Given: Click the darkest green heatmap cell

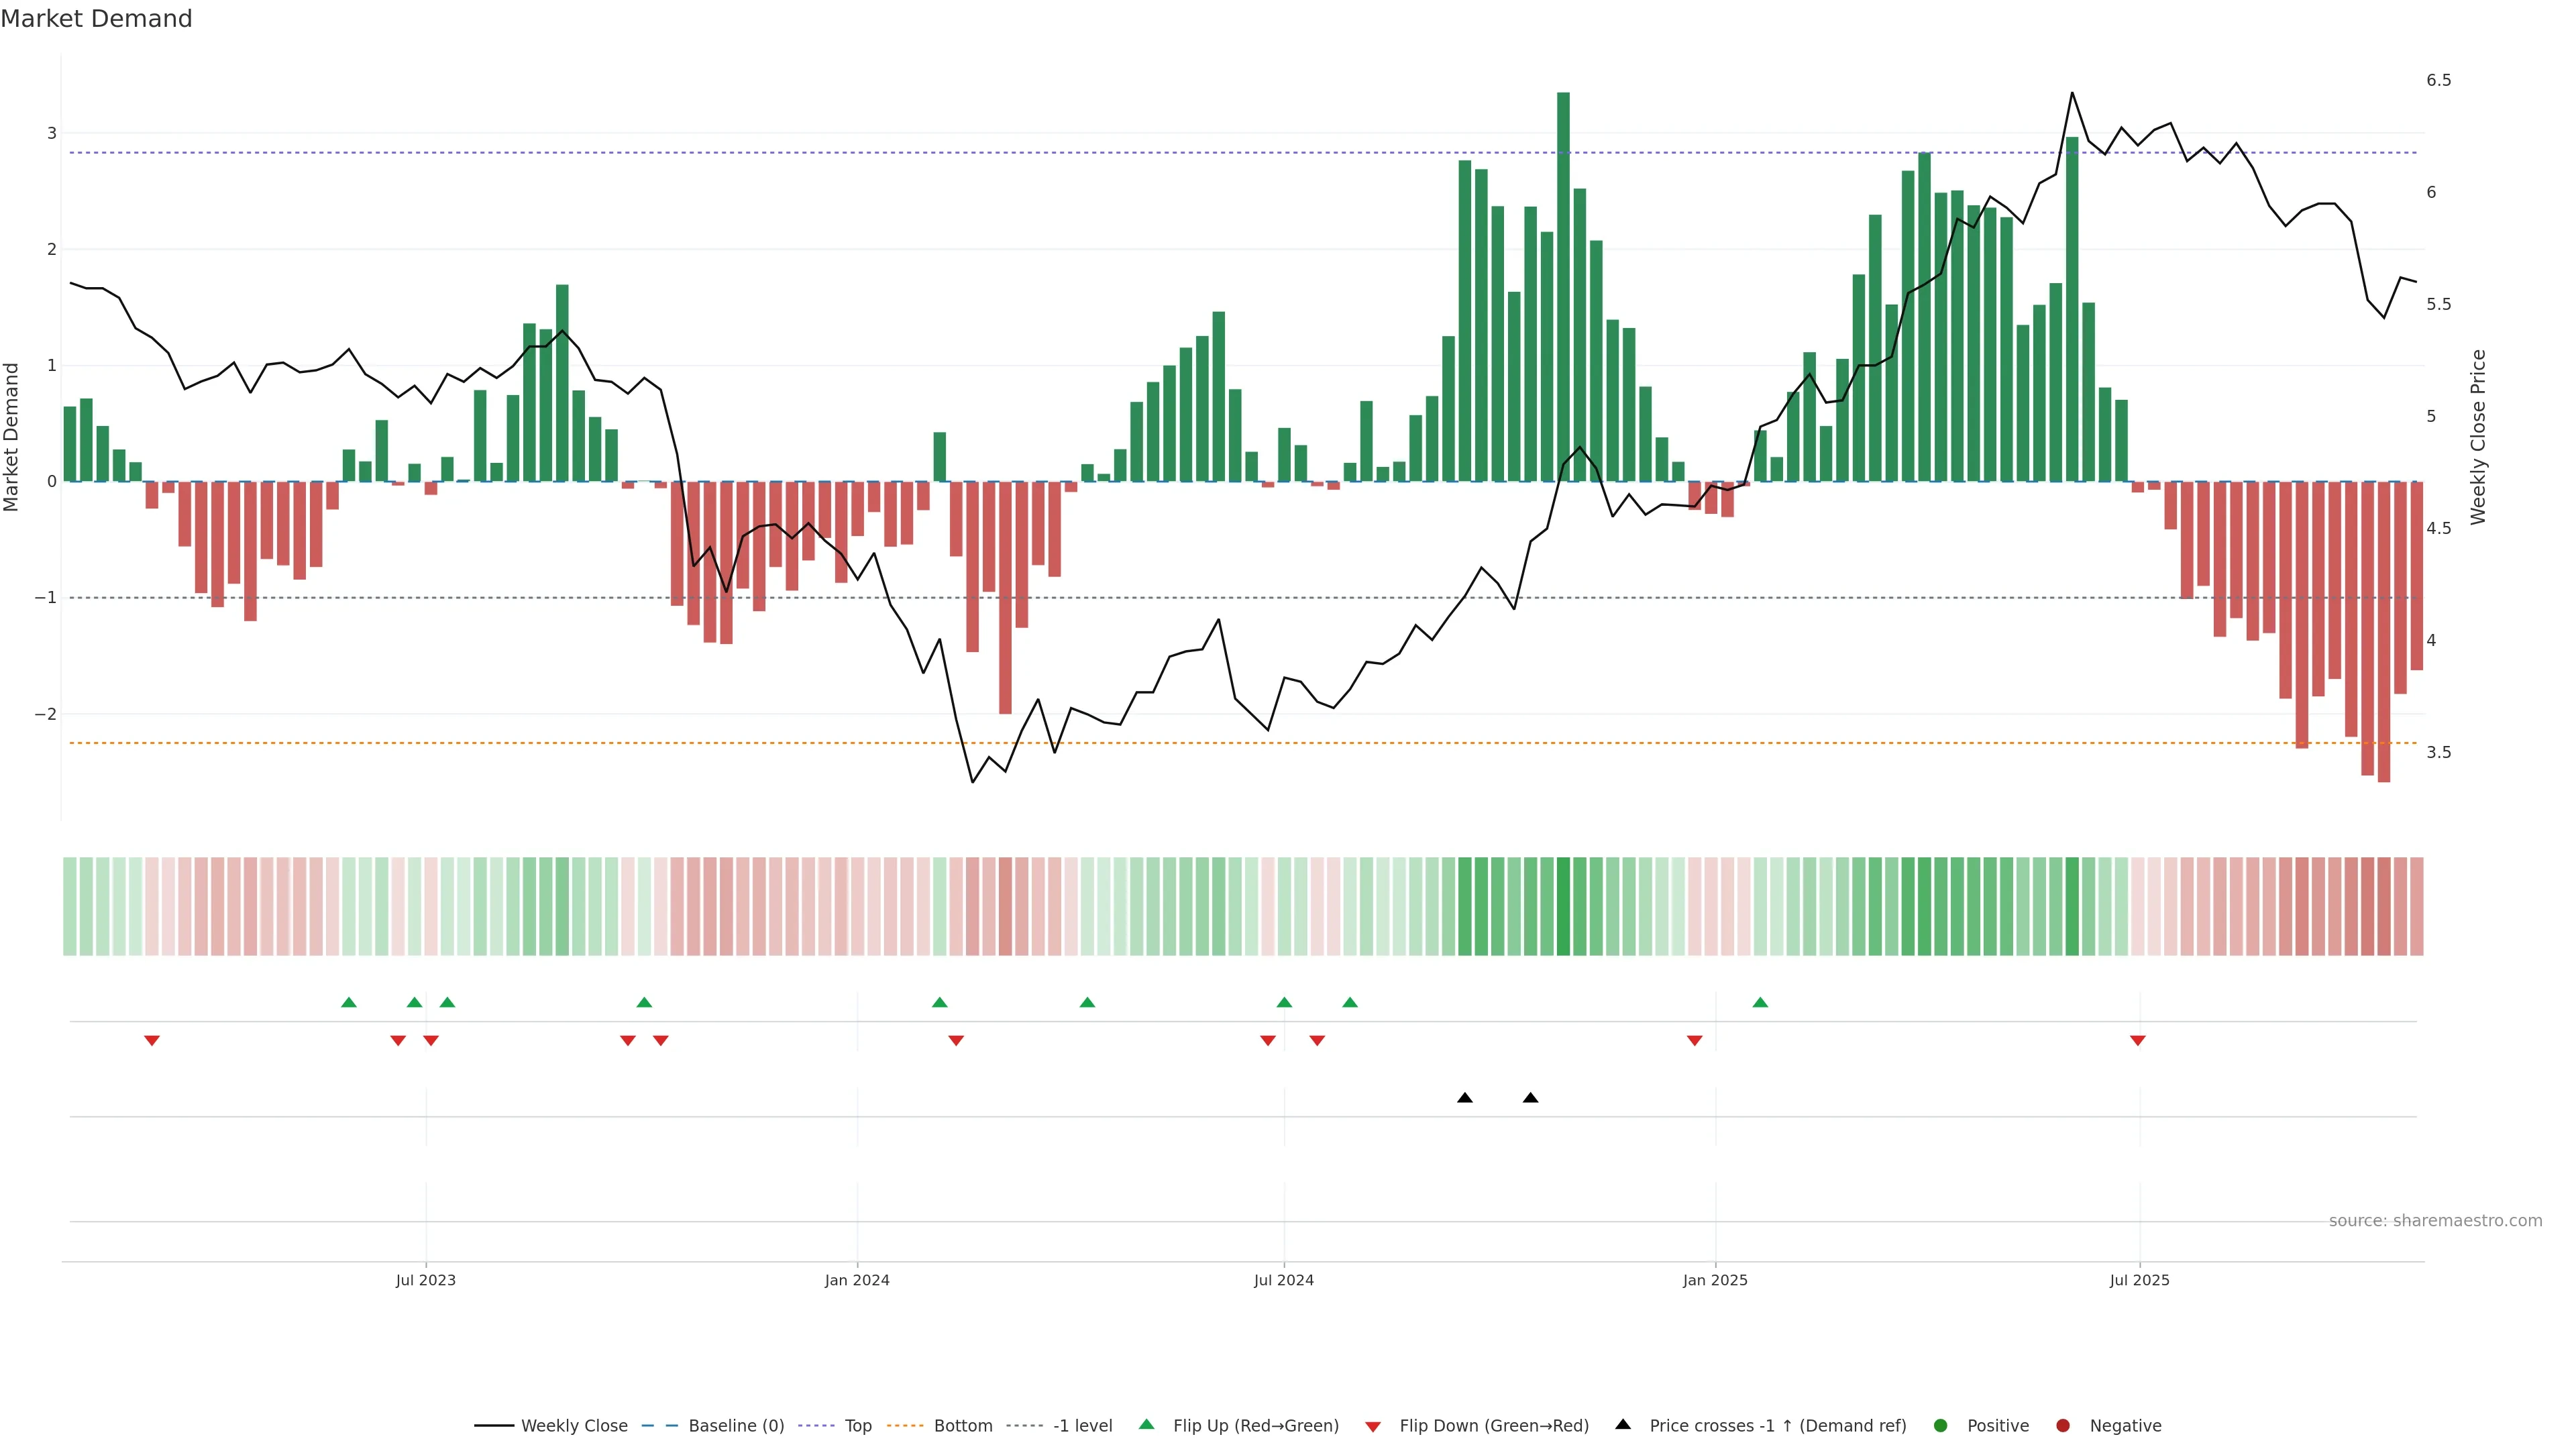Looking at the screenshot, I should point(1563,906).
